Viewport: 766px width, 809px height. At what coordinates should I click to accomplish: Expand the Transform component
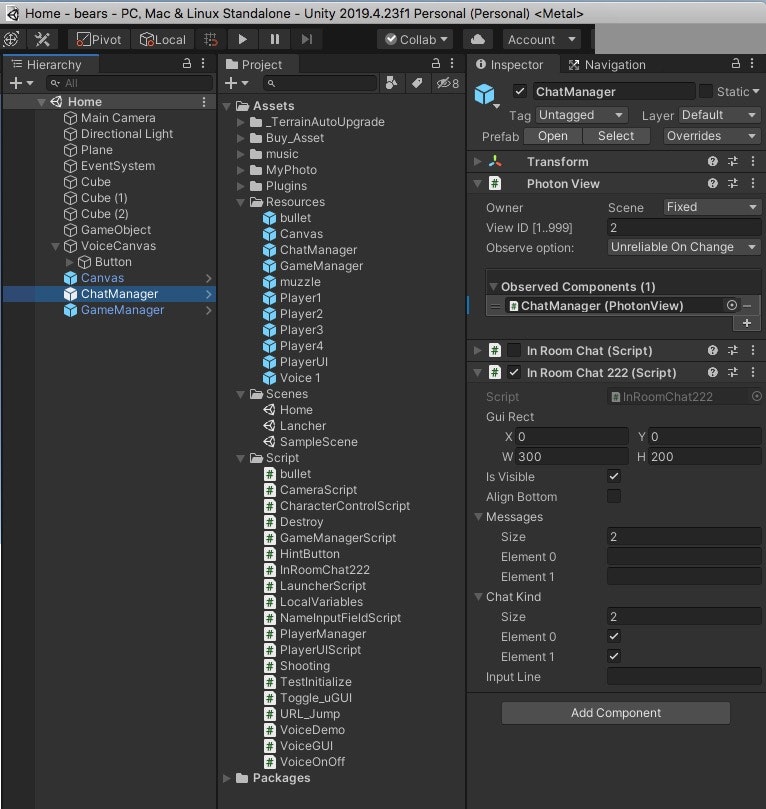[478, 161]
